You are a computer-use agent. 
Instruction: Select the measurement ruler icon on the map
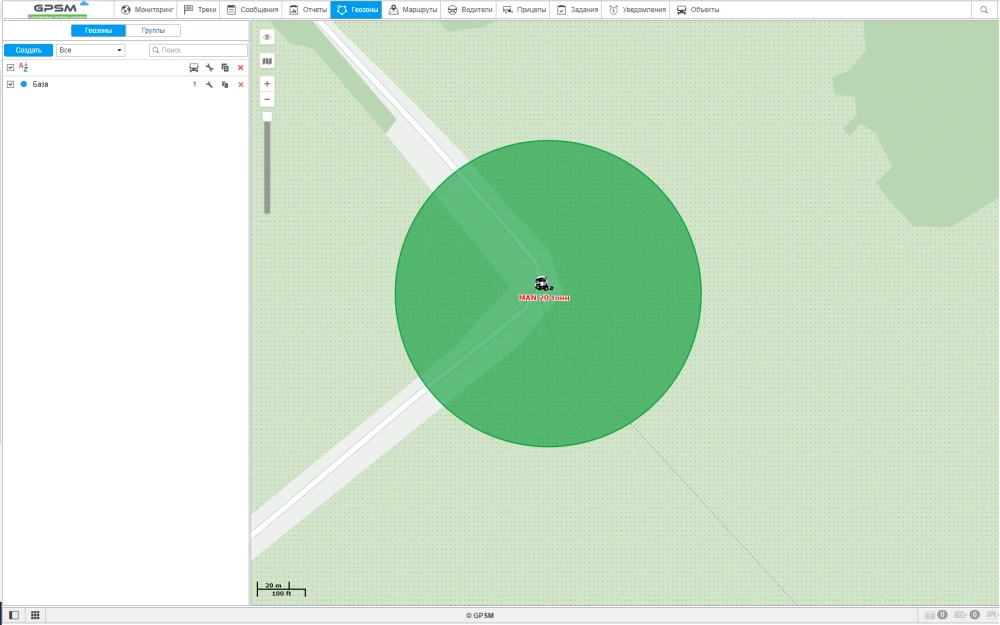point(266,59)
